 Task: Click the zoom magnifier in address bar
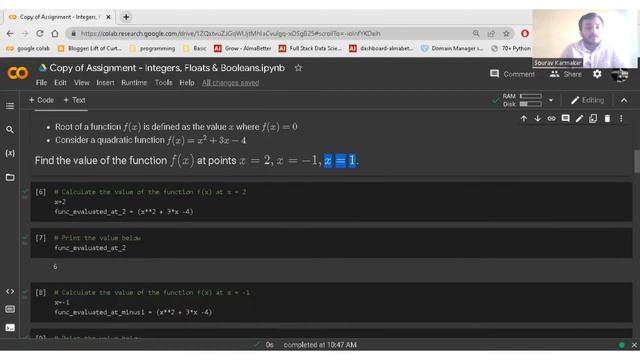point(476,33)
